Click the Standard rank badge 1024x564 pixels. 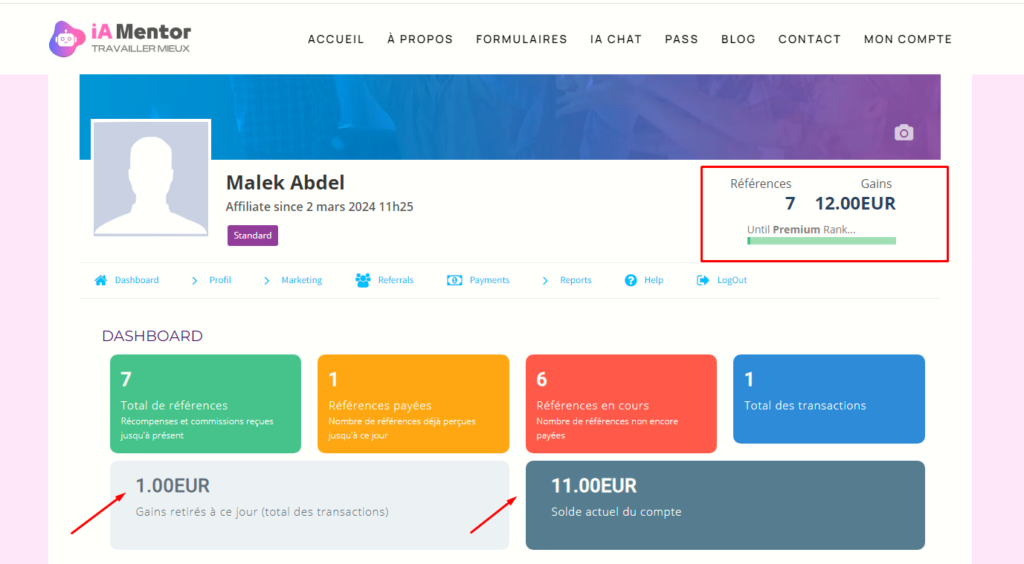[252, 236]
